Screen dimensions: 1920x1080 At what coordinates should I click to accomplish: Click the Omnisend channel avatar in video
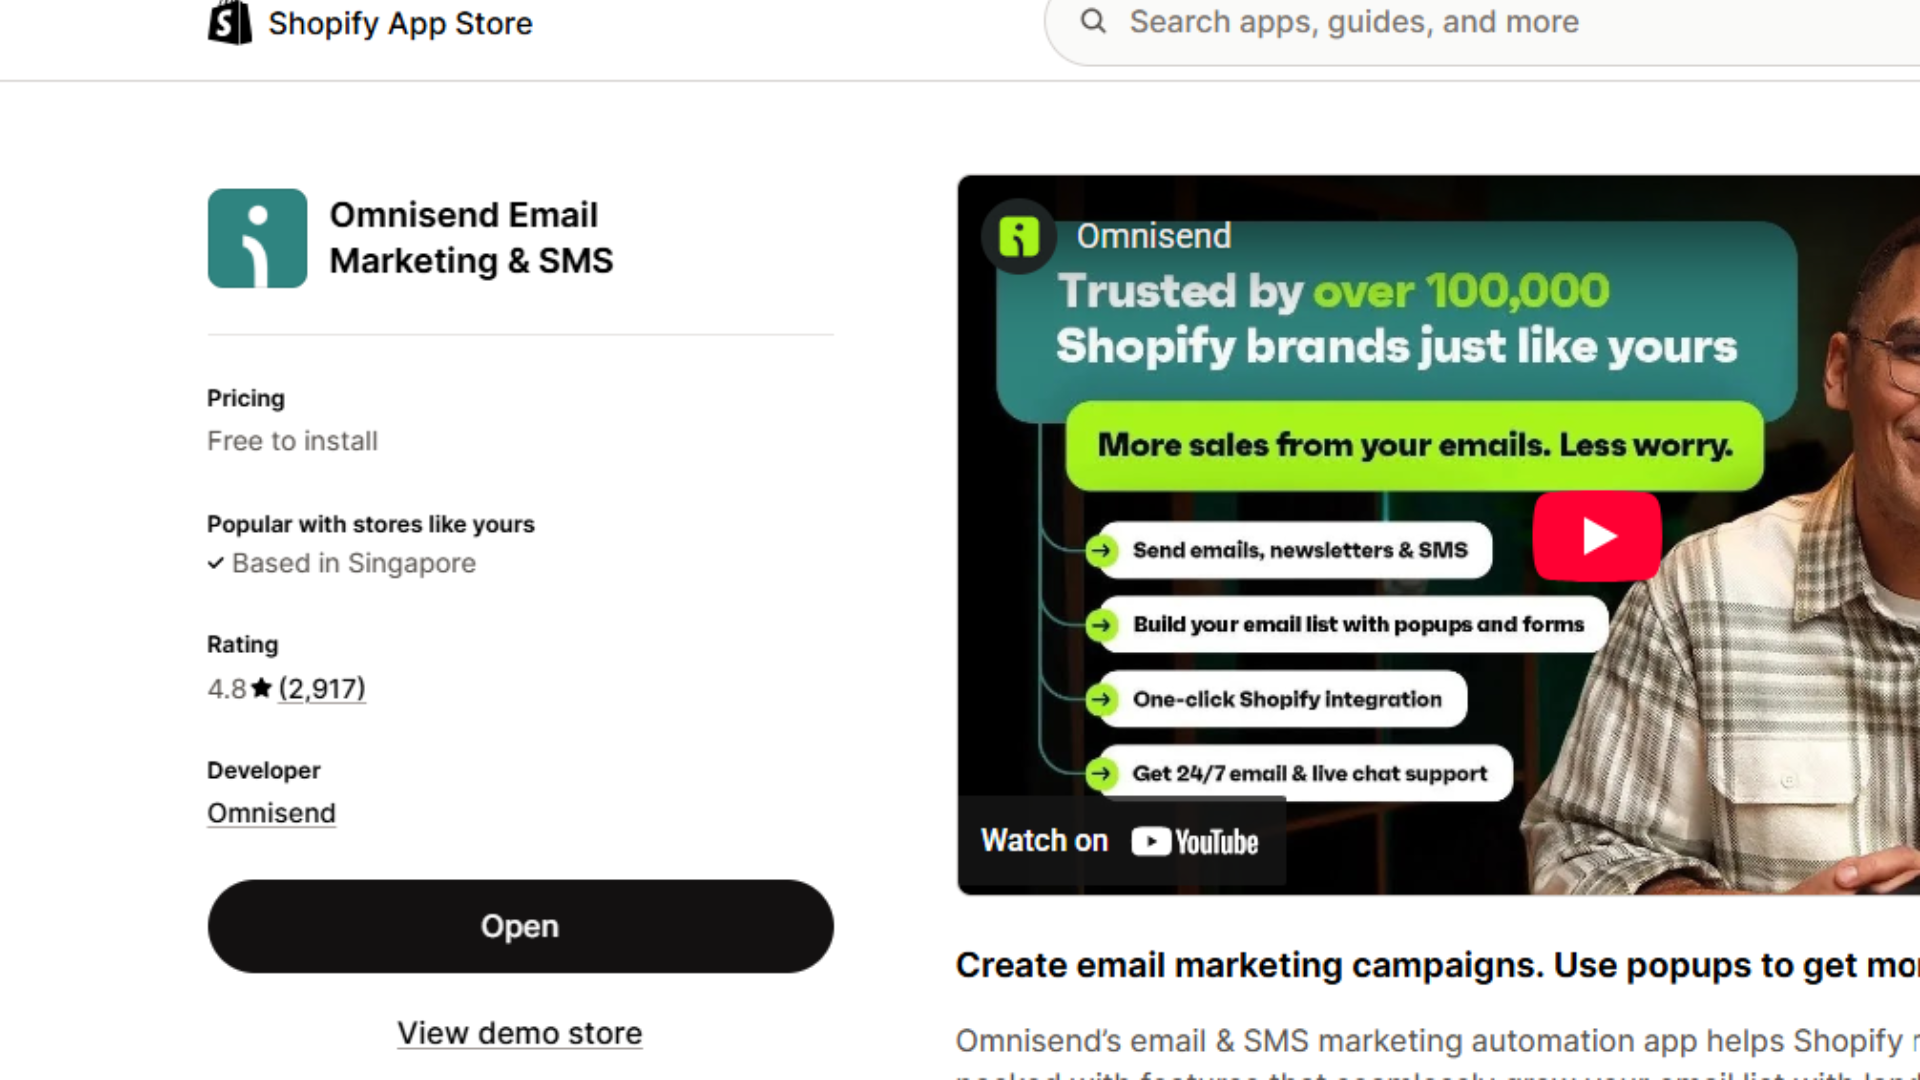[1019, 237]
